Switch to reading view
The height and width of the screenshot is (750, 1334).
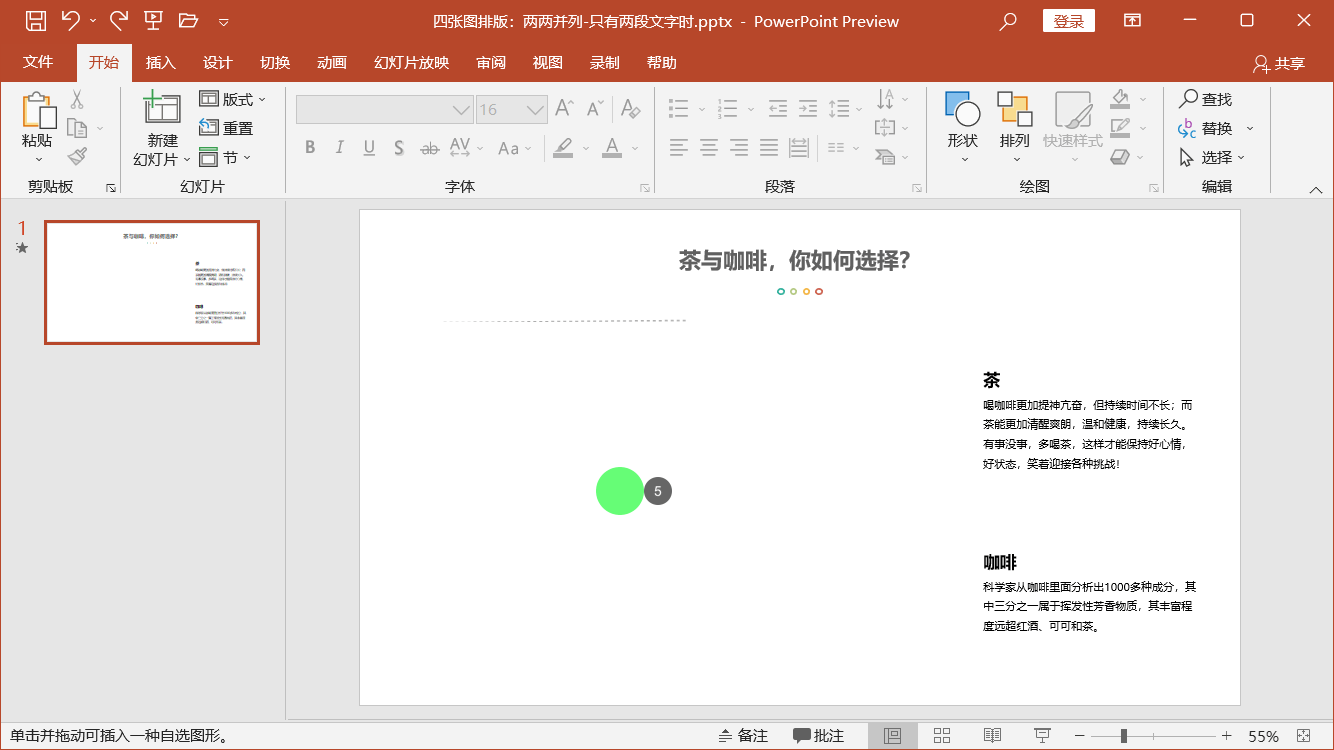click(x=992, y=736)
